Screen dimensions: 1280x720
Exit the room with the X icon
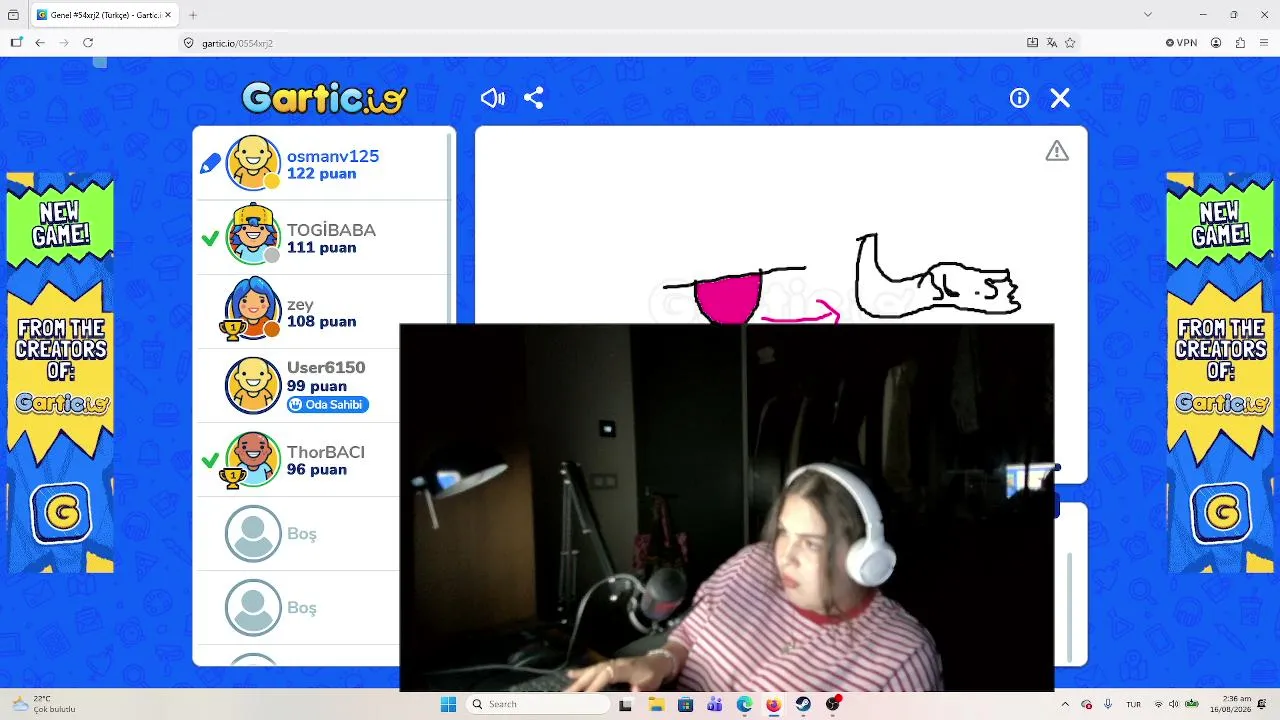pos(1060,98)
